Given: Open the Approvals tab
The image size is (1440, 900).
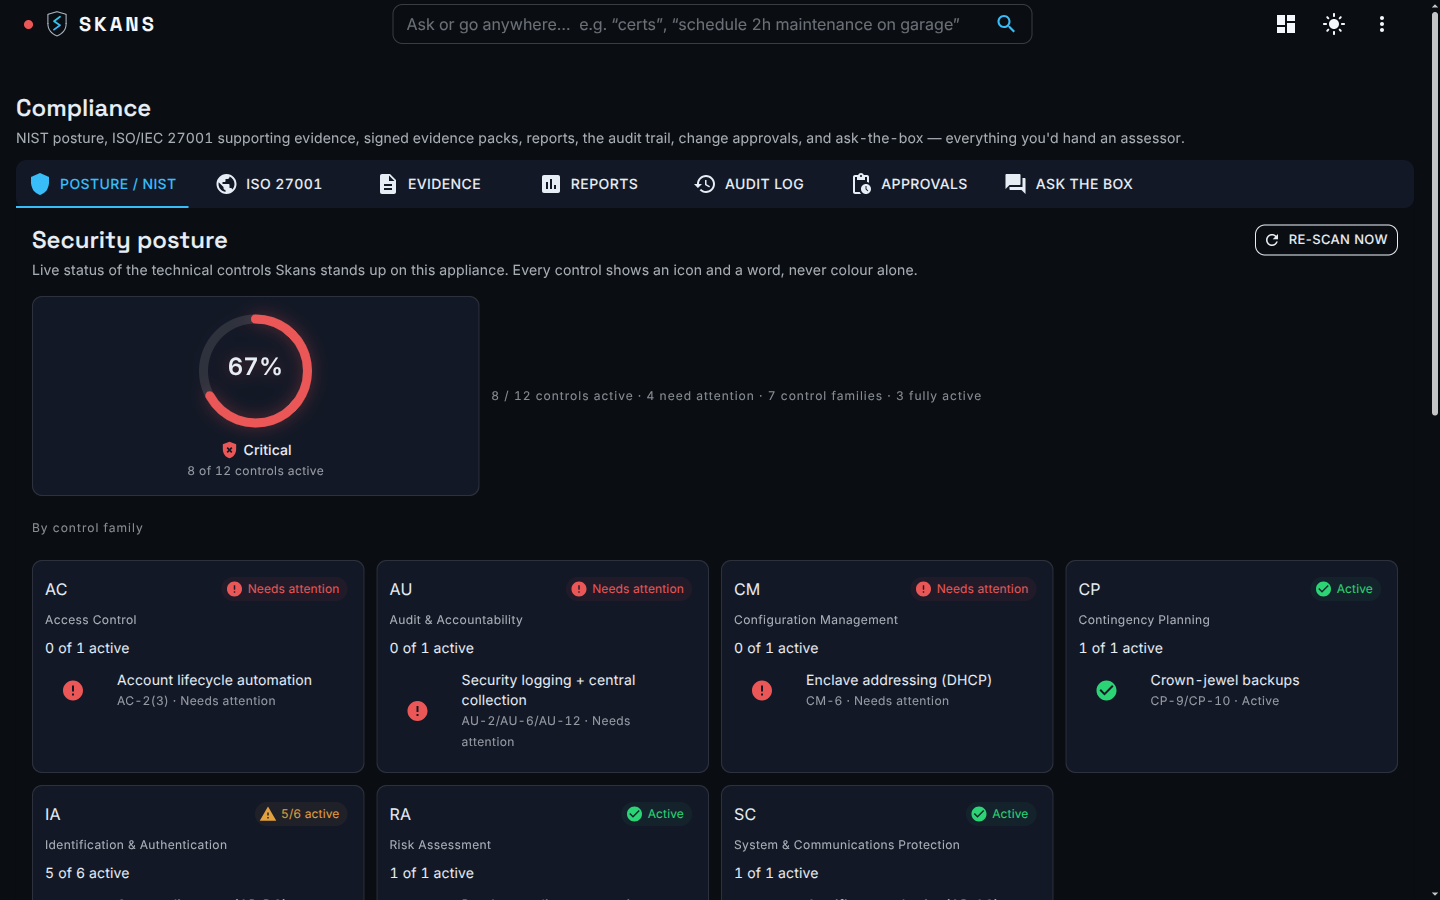Looking at the screenshot, I should (x=909, y=184).
